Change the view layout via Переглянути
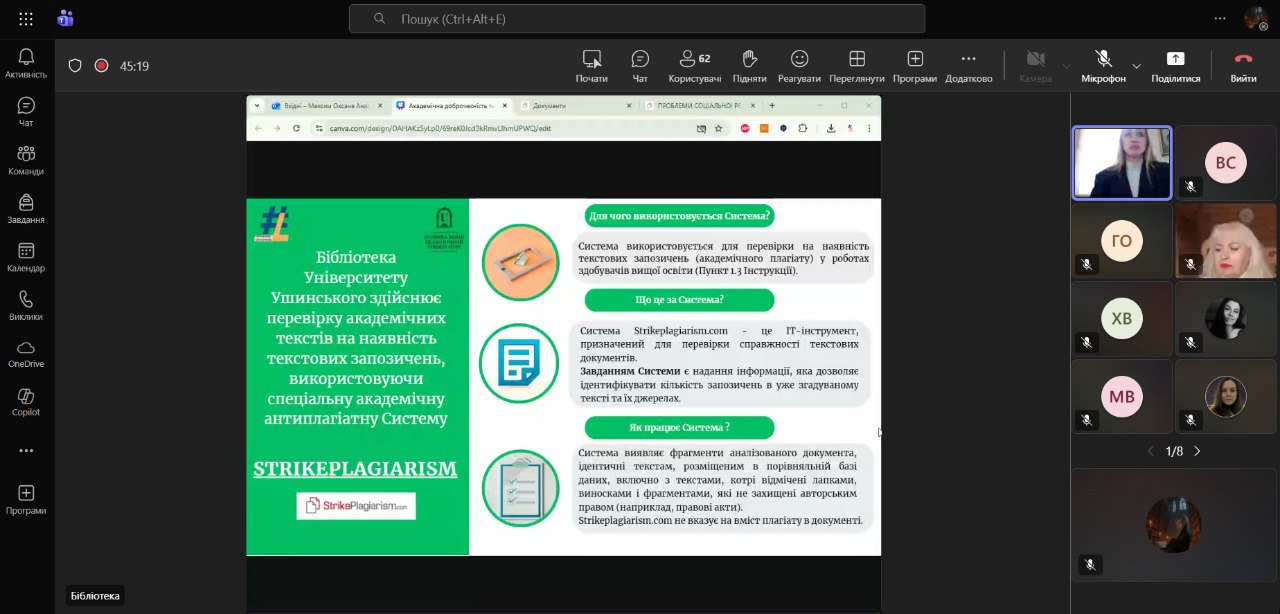This screenshot has width=1280, height=614. tap(856, 65)
